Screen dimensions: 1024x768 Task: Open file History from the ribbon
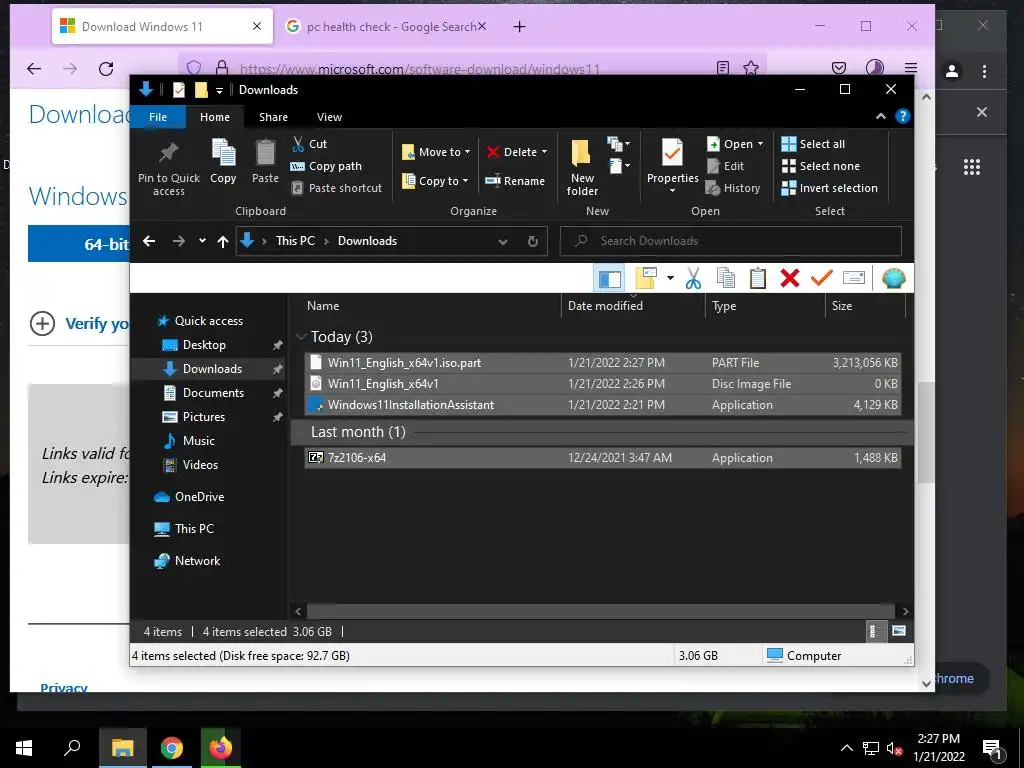pyautogui.click(x=733, y=188)
